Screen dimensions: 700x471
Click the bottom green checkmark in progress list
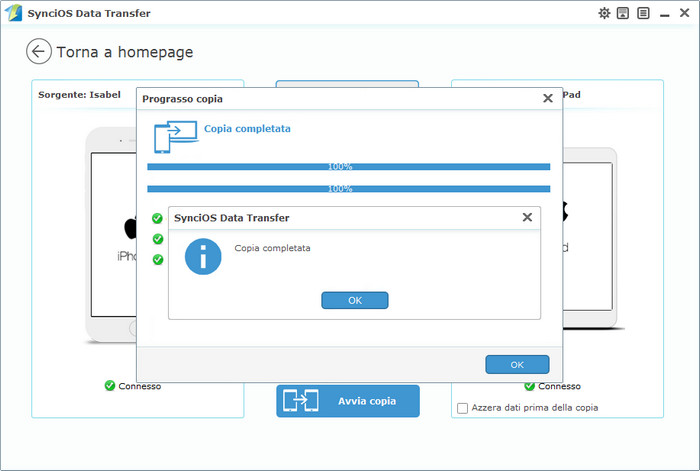[x=158, y=259]
